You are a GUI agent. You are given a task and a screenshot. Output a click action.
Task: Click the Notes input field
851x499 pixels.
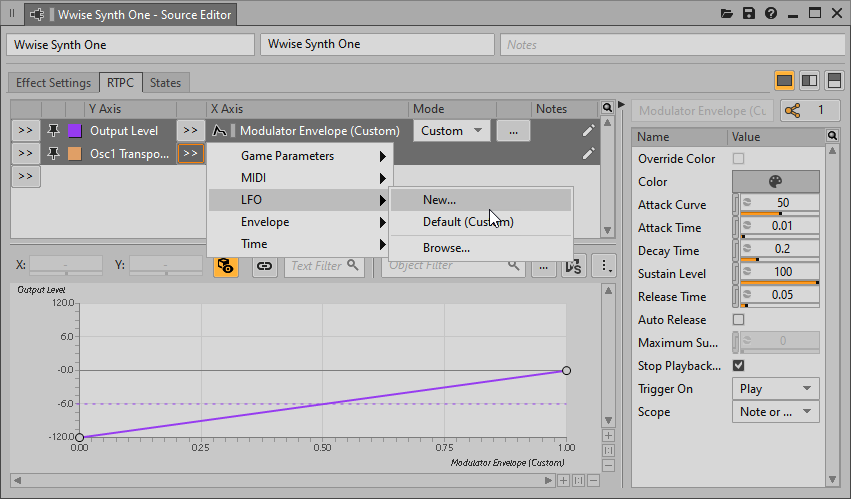[x=672, y=45]
